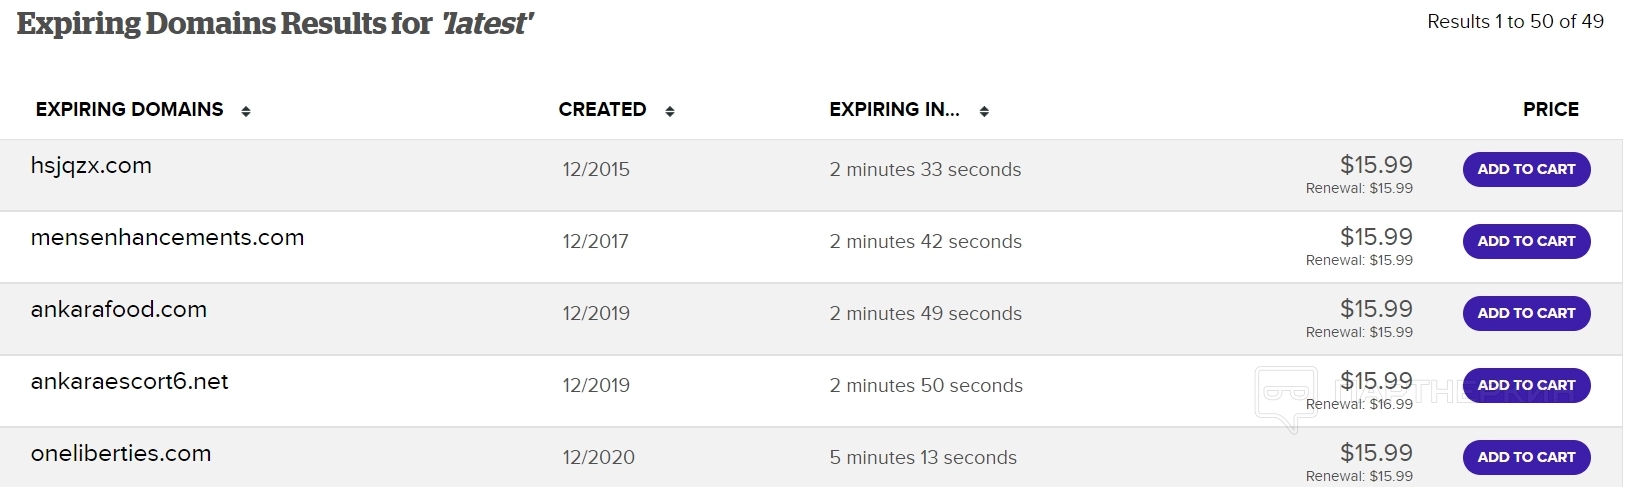The height and width of the screenshot is (487, 1627).
Task: Click the Renewal: $16.99 text
Action: click(x=1359, y=404)
